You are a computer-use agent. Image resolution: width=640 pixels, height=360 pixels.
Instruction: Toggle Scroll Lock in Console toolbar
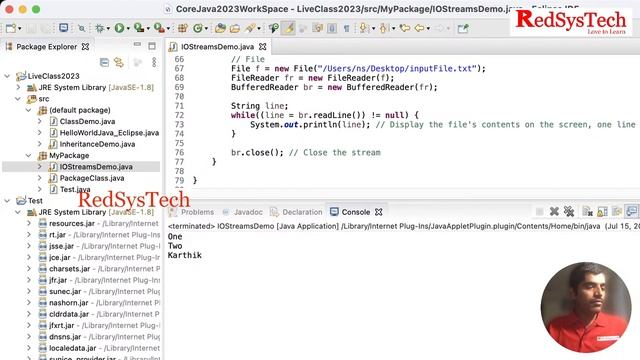602,211
